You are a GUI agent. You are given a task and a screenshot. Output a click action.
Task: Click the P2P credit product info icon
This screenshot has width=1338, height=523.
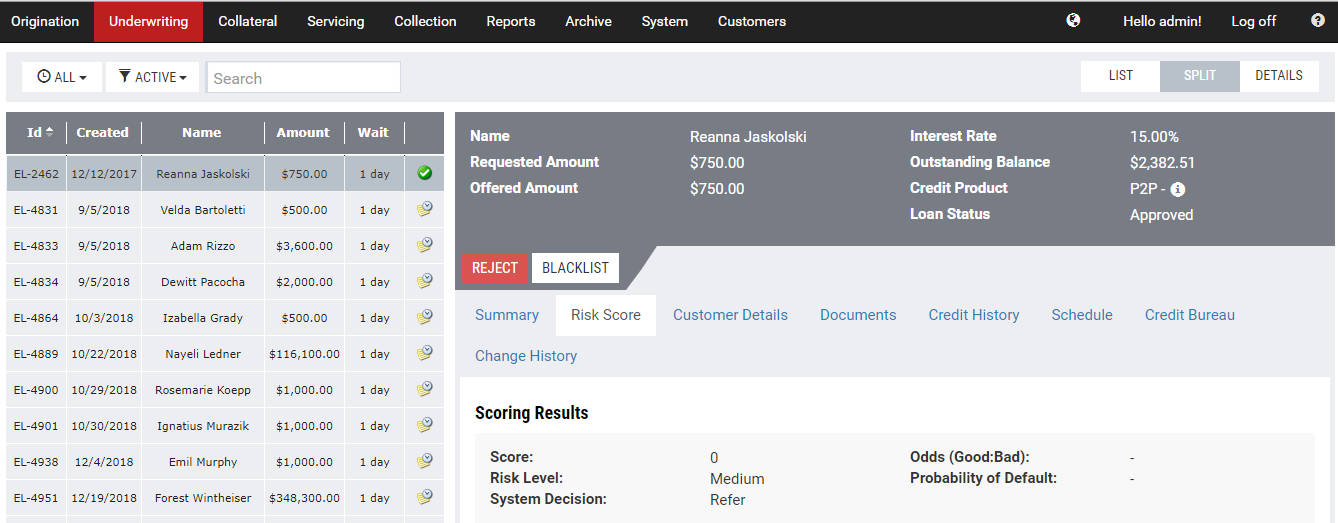point(1177,189)
